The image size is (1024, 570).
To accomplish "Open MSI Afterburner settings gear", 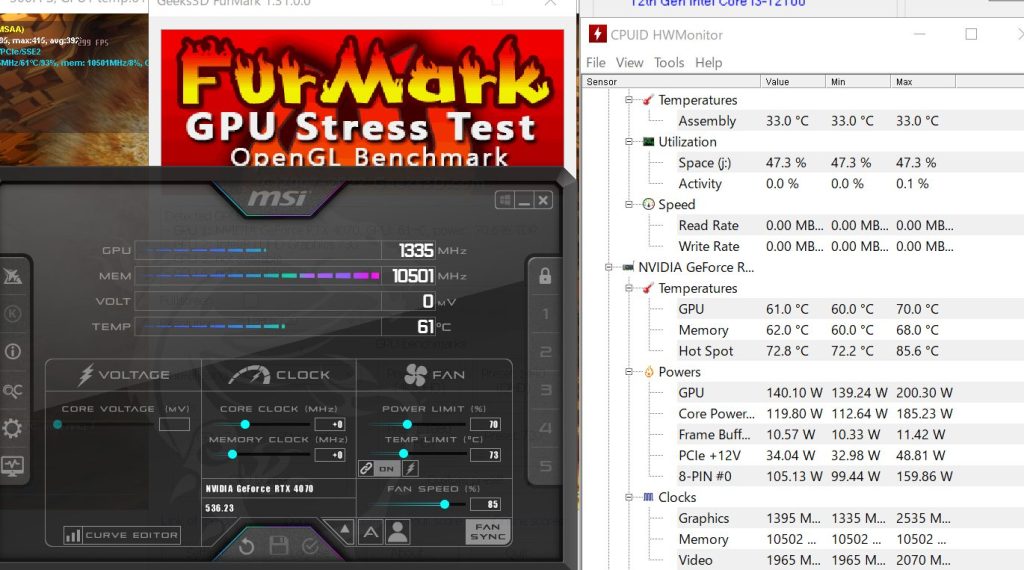I will tap(12, 428).
